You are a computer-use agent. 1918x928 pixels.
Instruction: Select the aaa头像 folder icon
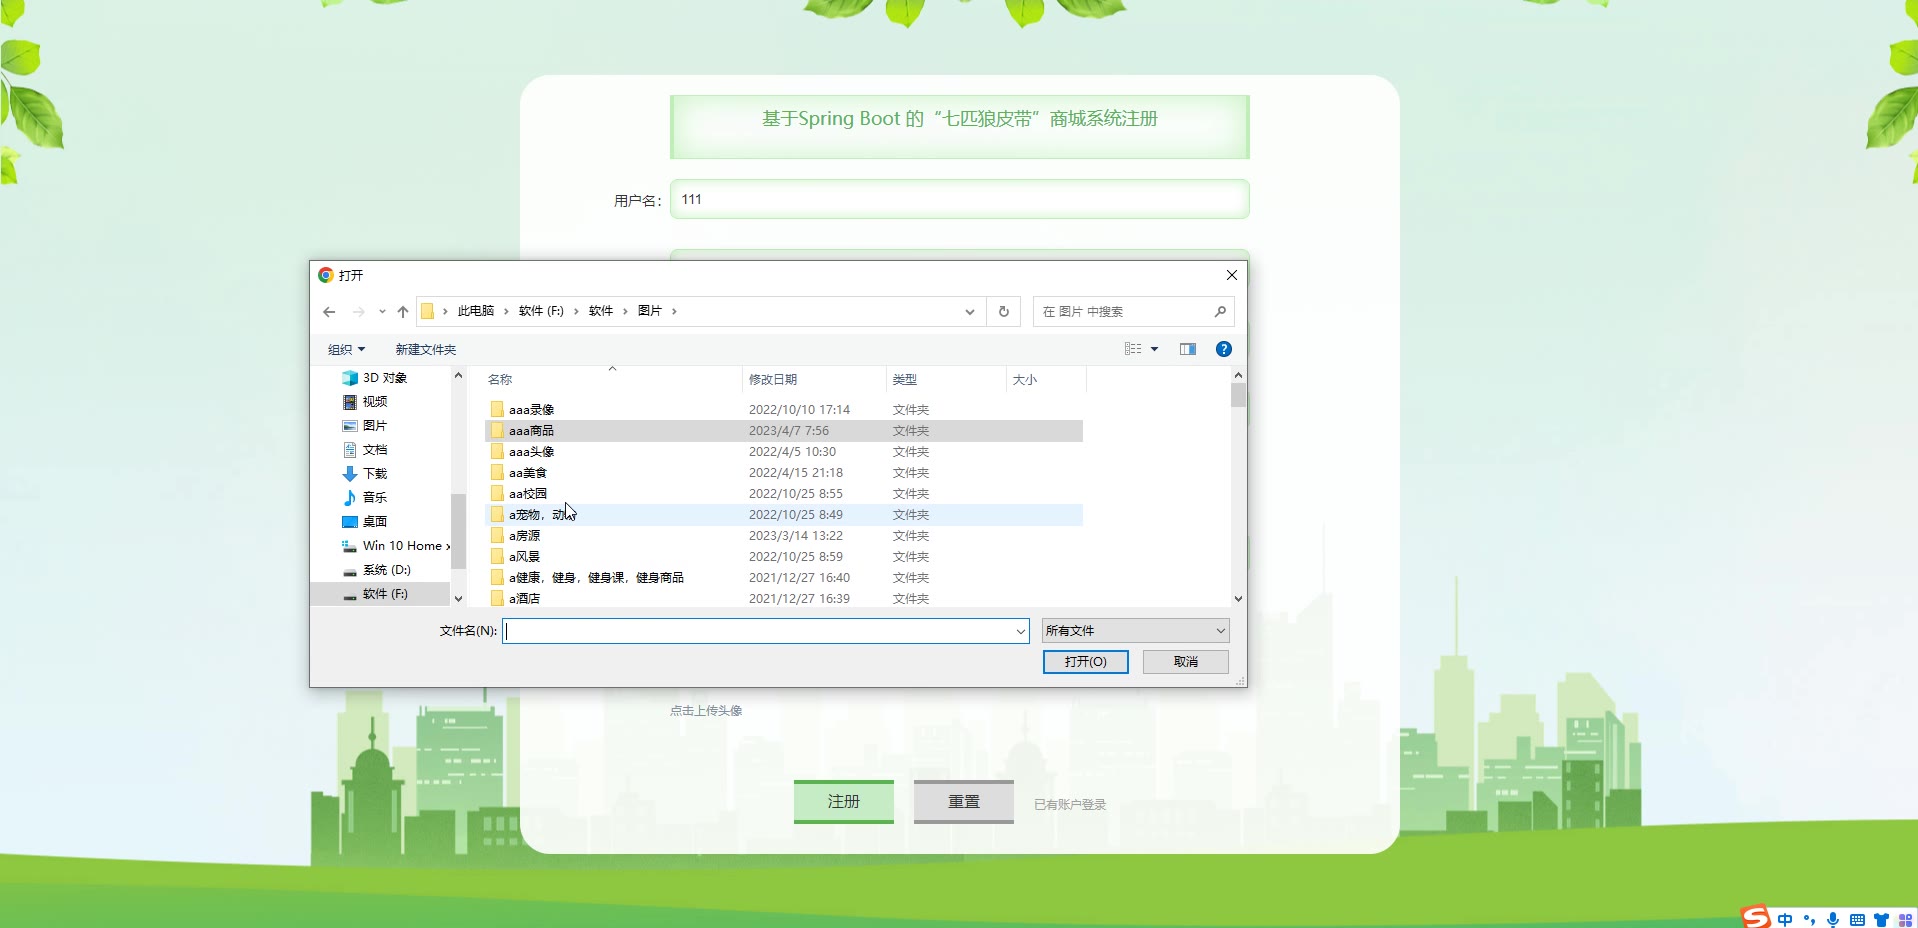point(497,451)
